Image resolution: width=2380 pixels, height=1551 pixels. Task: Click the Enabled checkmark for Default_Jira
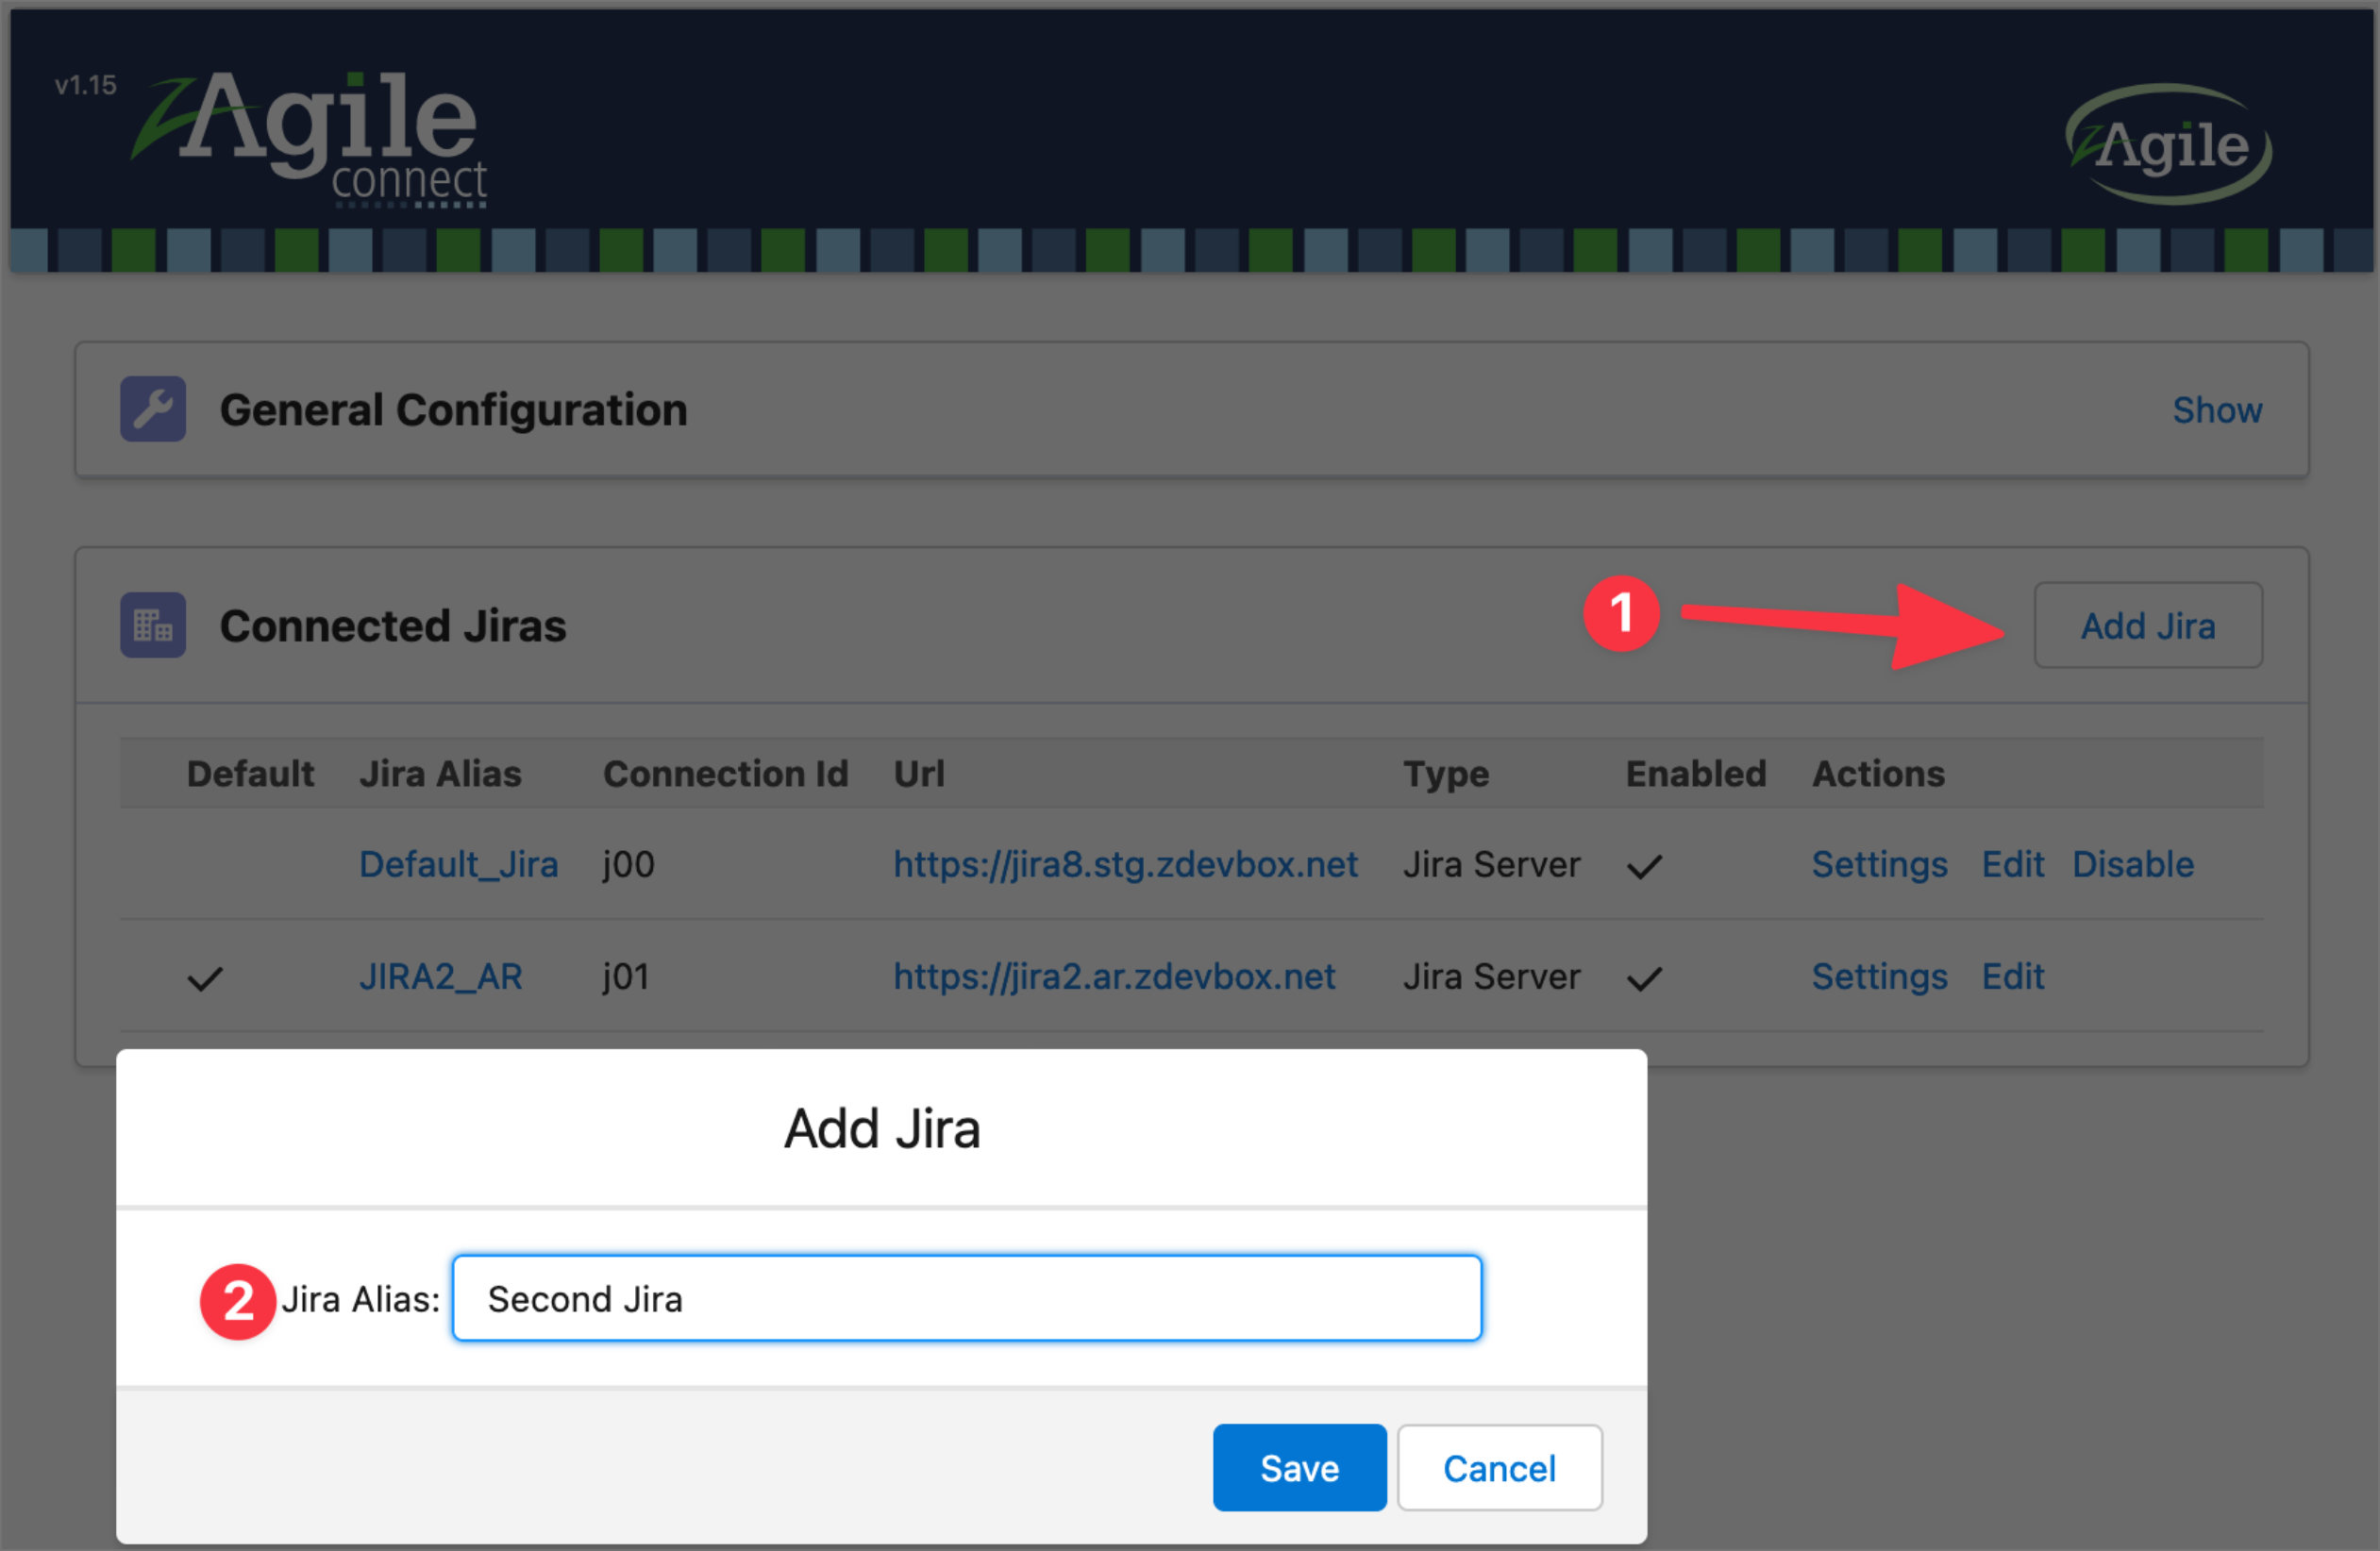(1644, 865)
